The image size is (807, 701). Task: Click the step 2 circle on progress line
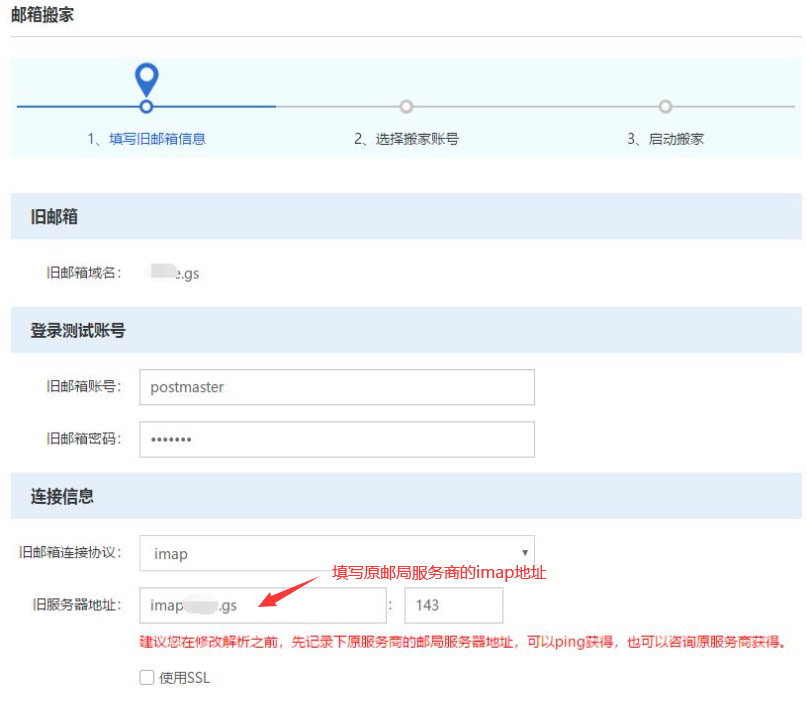pos(406,106)
